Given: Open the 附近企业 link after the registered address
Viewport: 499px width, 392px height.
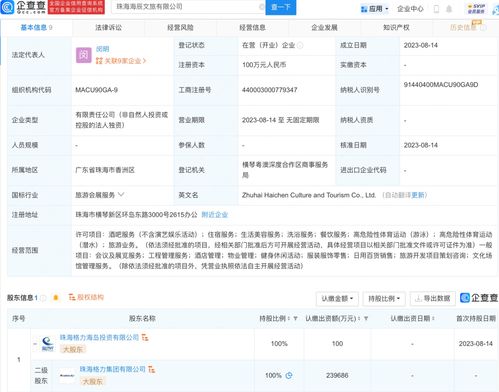Looking at the screenshot, I should click(214, 215).
